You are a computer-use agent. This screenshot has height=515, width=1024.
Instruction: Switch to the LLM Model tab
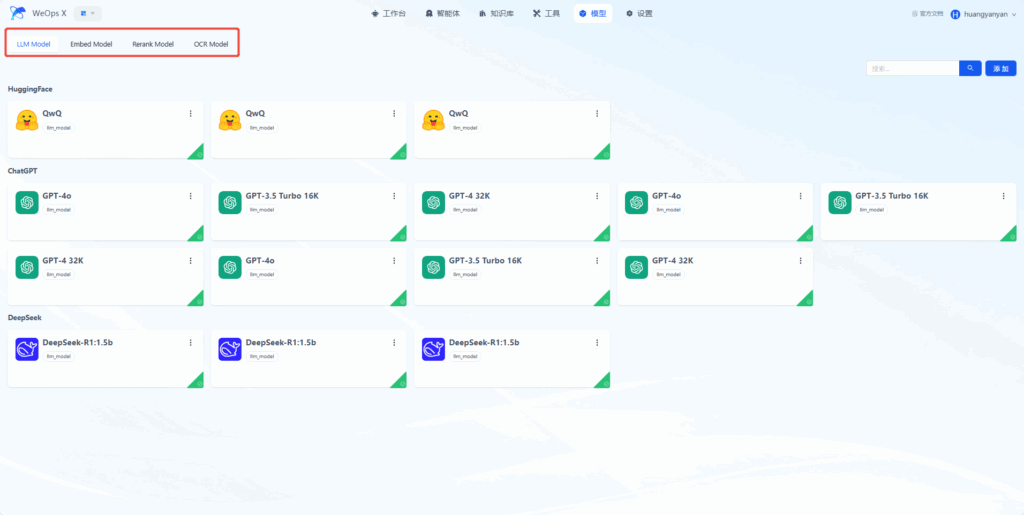[x=33, y=44]
